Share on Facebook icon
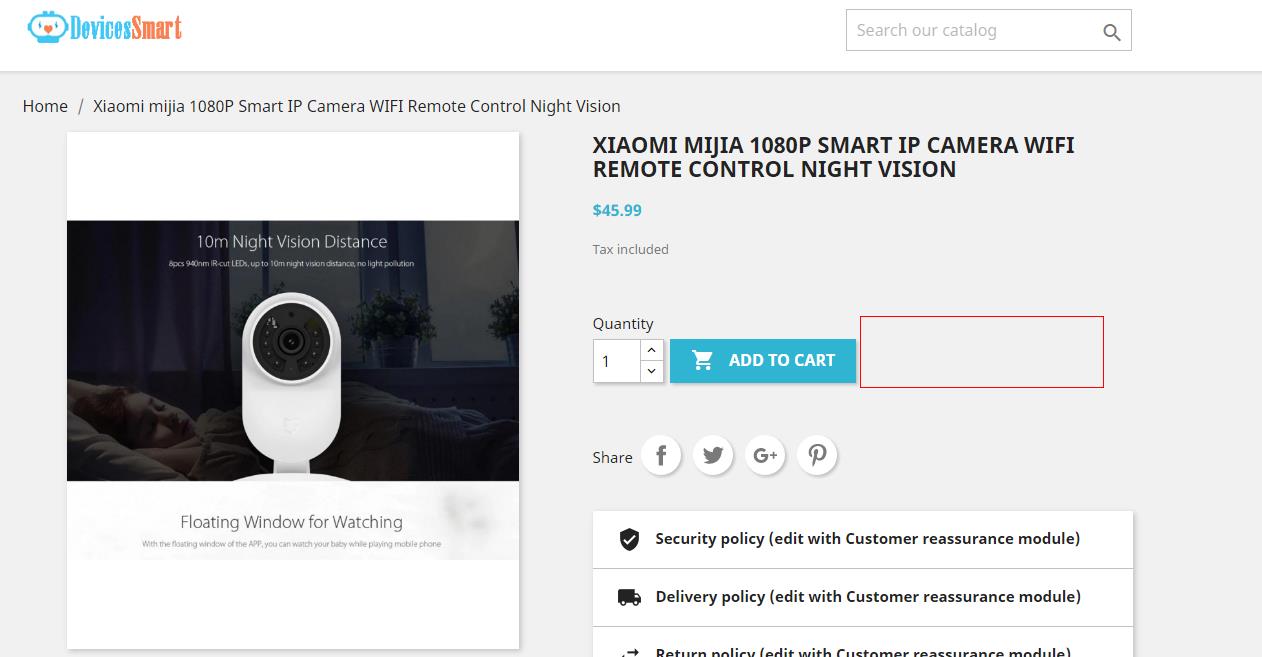This screenshot has height=657, width=1262. click(661, 456)
